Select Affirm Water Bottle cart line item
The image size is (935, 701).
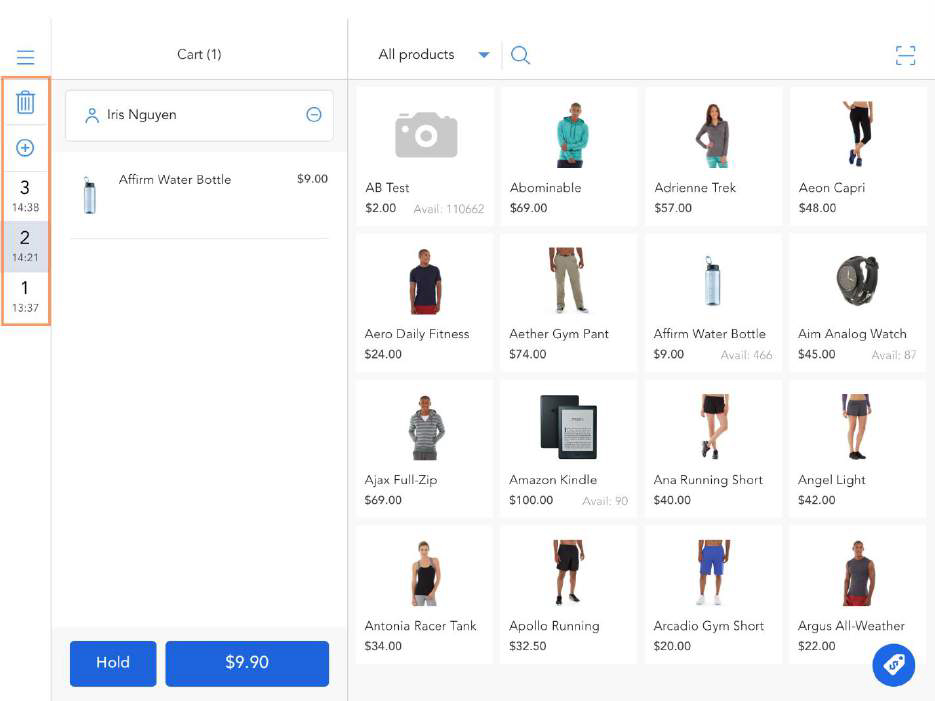[199, 196]
